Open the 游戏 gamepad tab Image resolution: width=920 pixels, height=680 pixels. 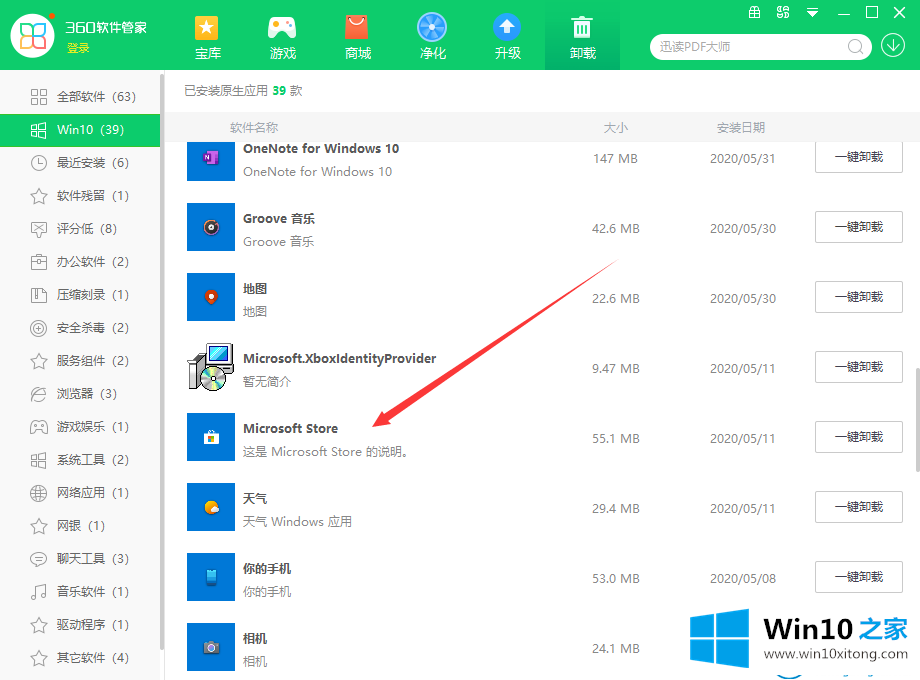282,38
